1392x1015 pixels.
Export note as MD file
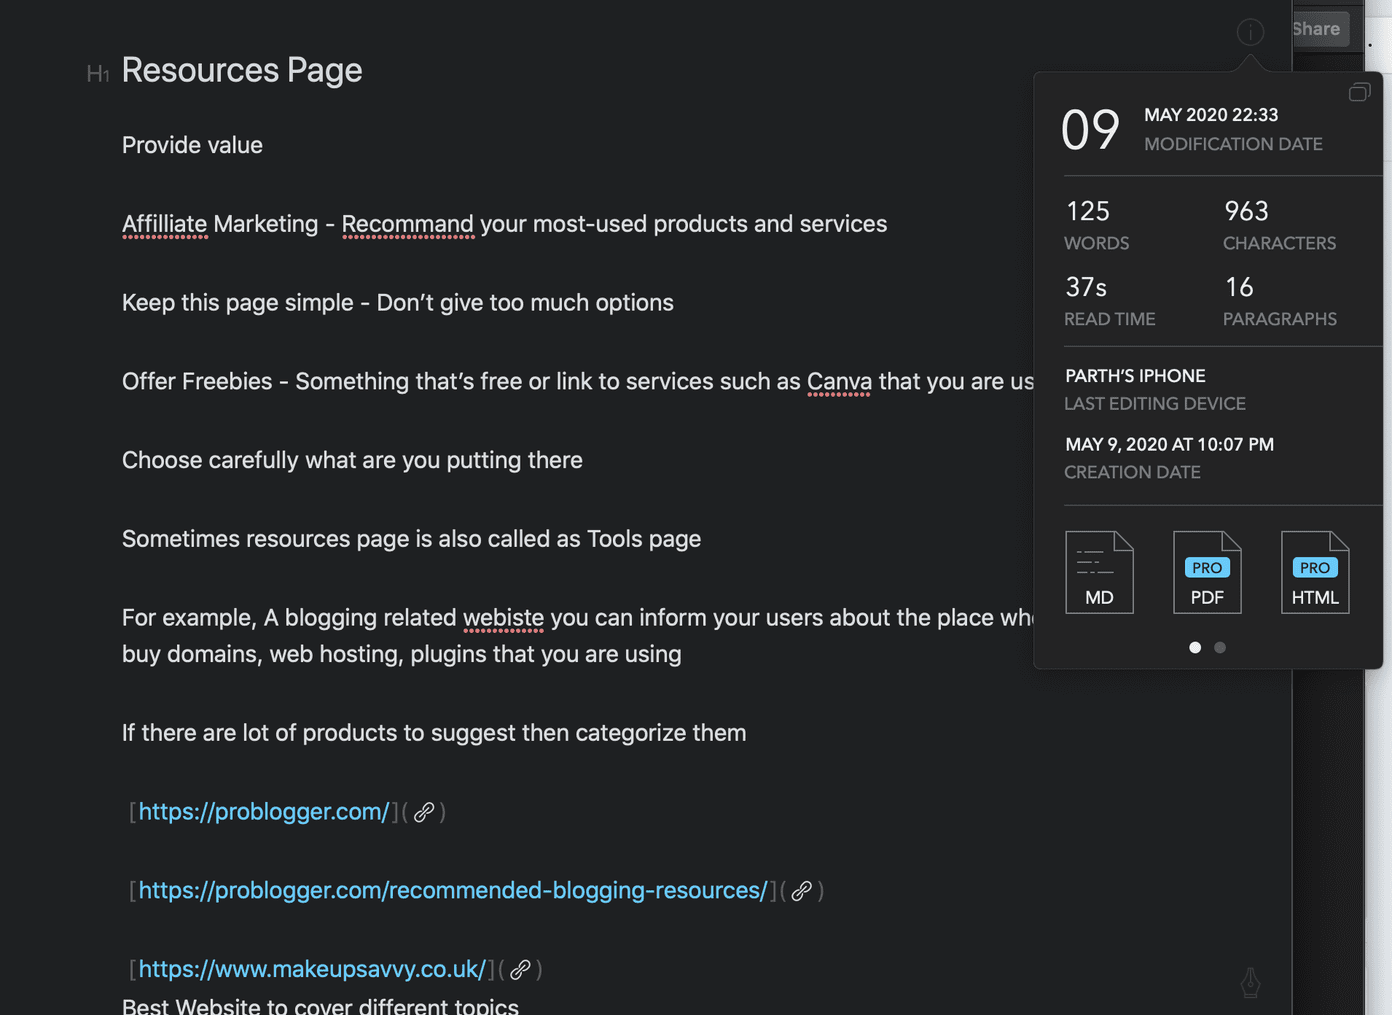[x=1099, y=572]
